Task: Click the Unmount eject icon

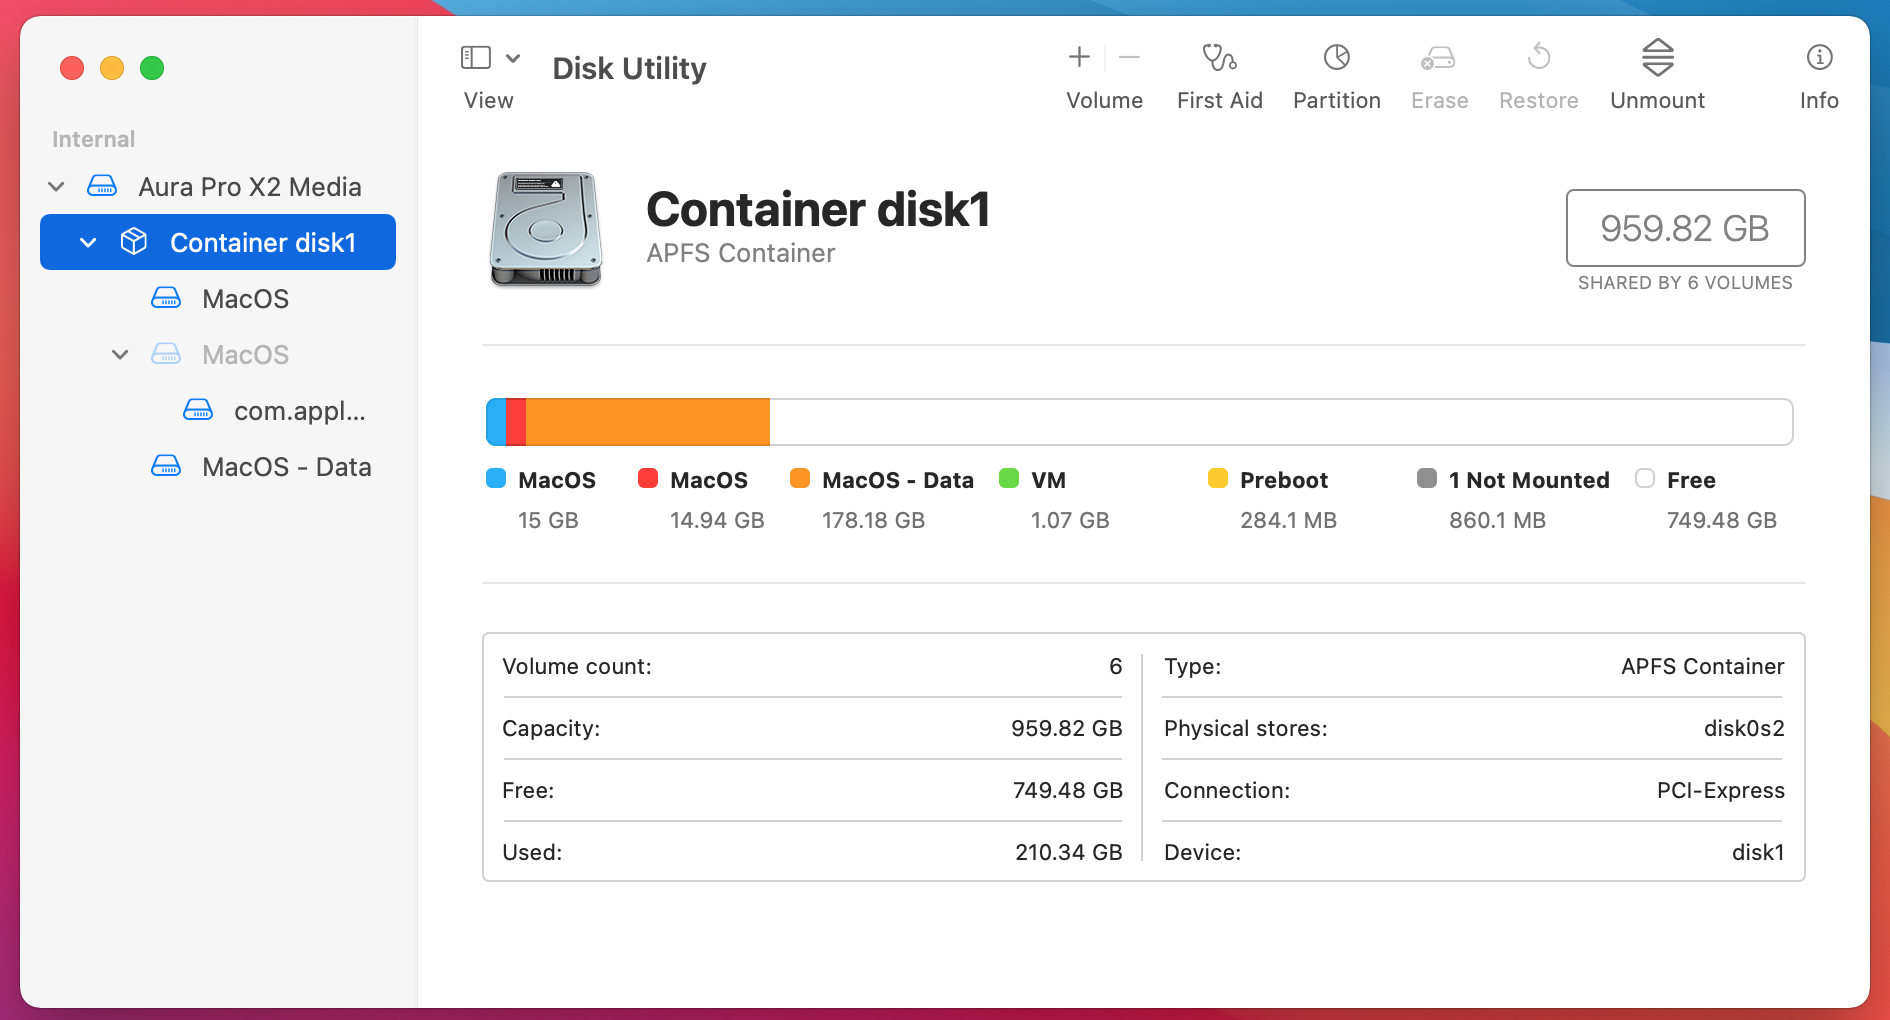Action: click(1657, 58)
